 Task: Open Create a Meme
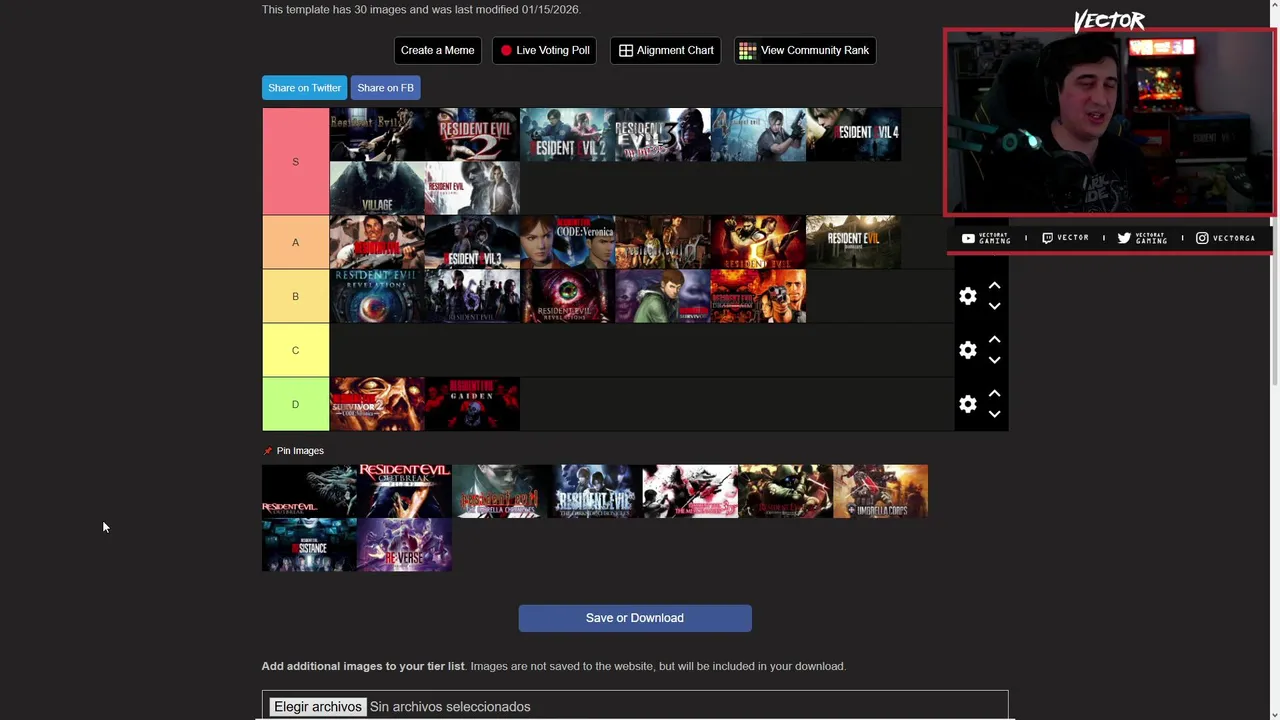pos(437,50)
